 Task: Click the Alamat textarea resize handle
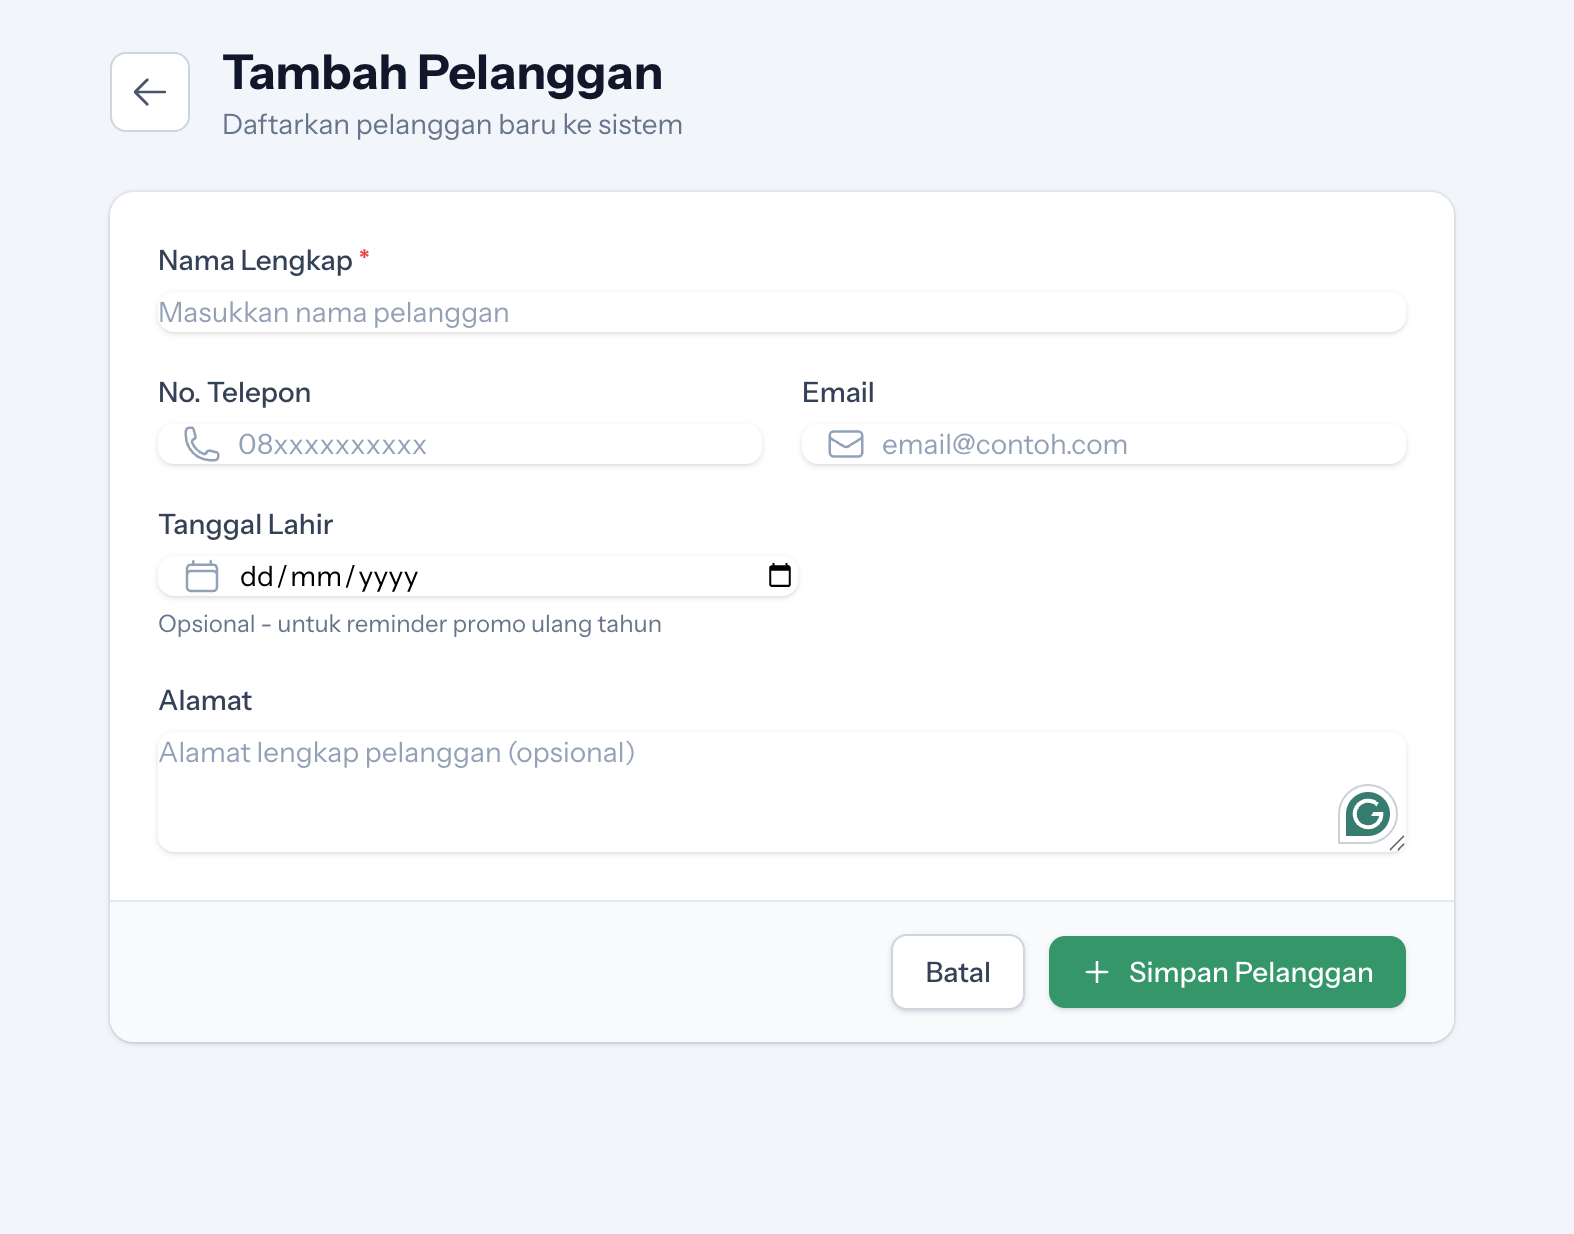pyautogui.click(x=1397, y=844)
